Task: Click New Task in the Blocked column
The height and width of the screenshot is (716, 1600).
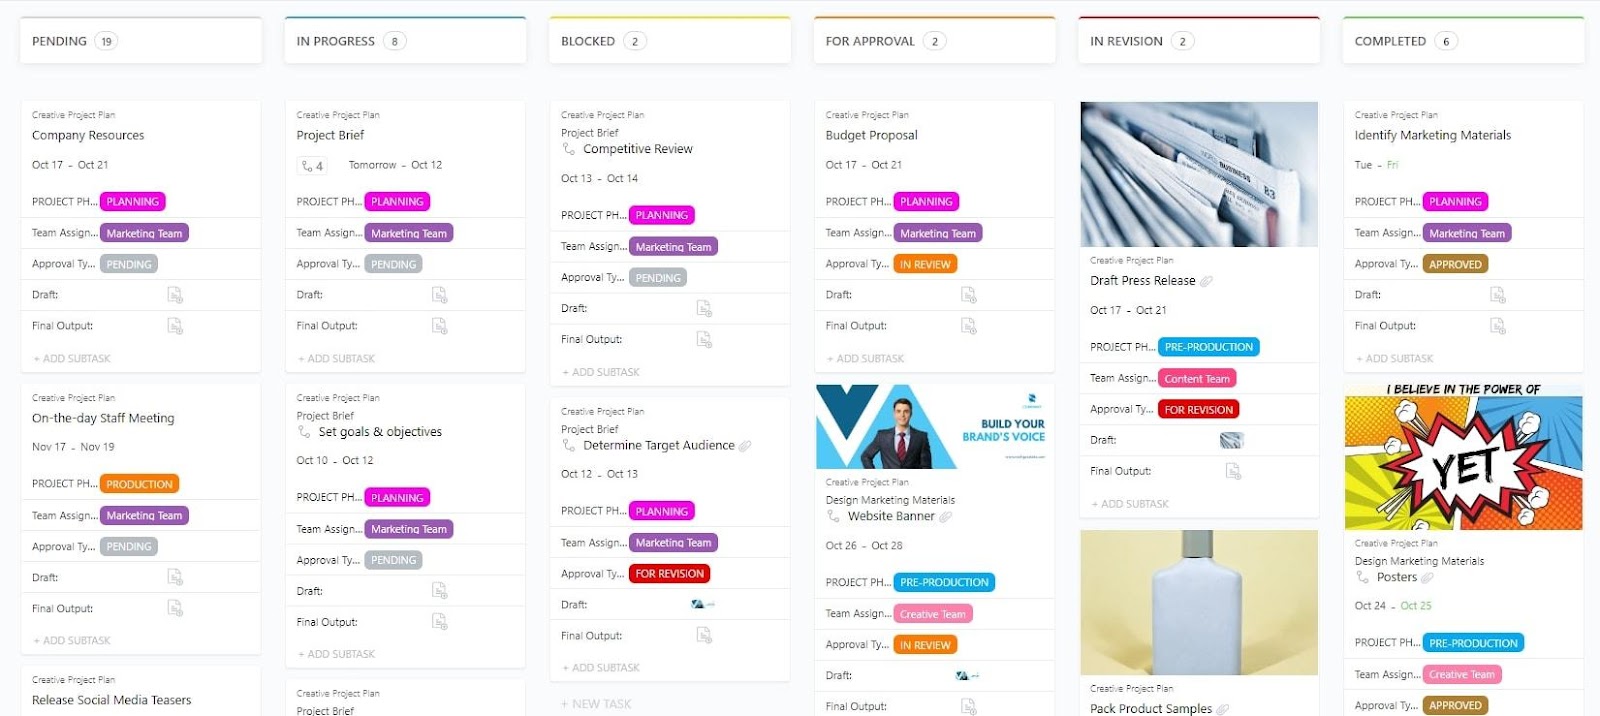Action: pyautogui.click(x=601, y=704)
